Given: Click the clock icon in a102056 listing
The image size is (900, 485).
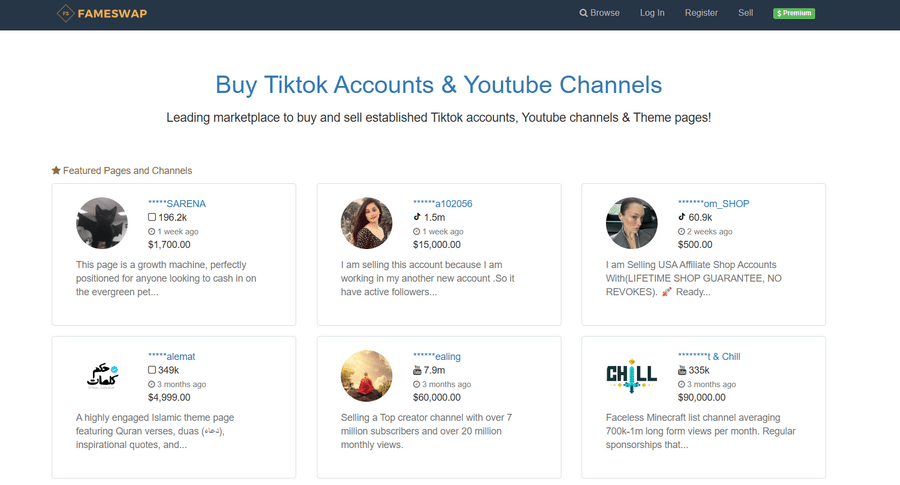Looking at the screenshot, I should click(x=416, y=231).
